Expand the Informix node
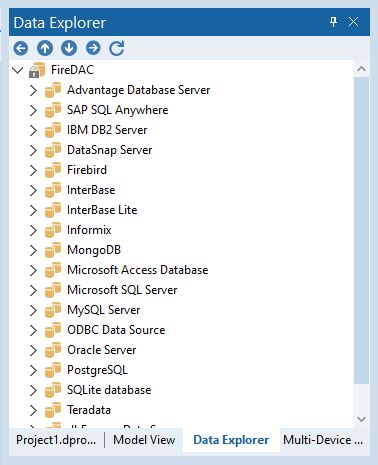 (x=33, y=230)
